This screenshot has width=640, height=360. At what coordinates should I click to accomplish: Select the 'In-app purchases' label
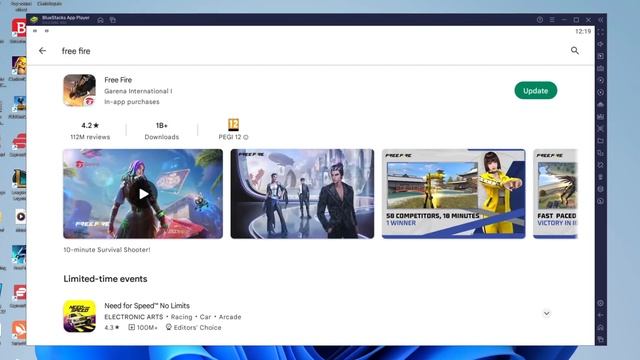pos(132,102)
